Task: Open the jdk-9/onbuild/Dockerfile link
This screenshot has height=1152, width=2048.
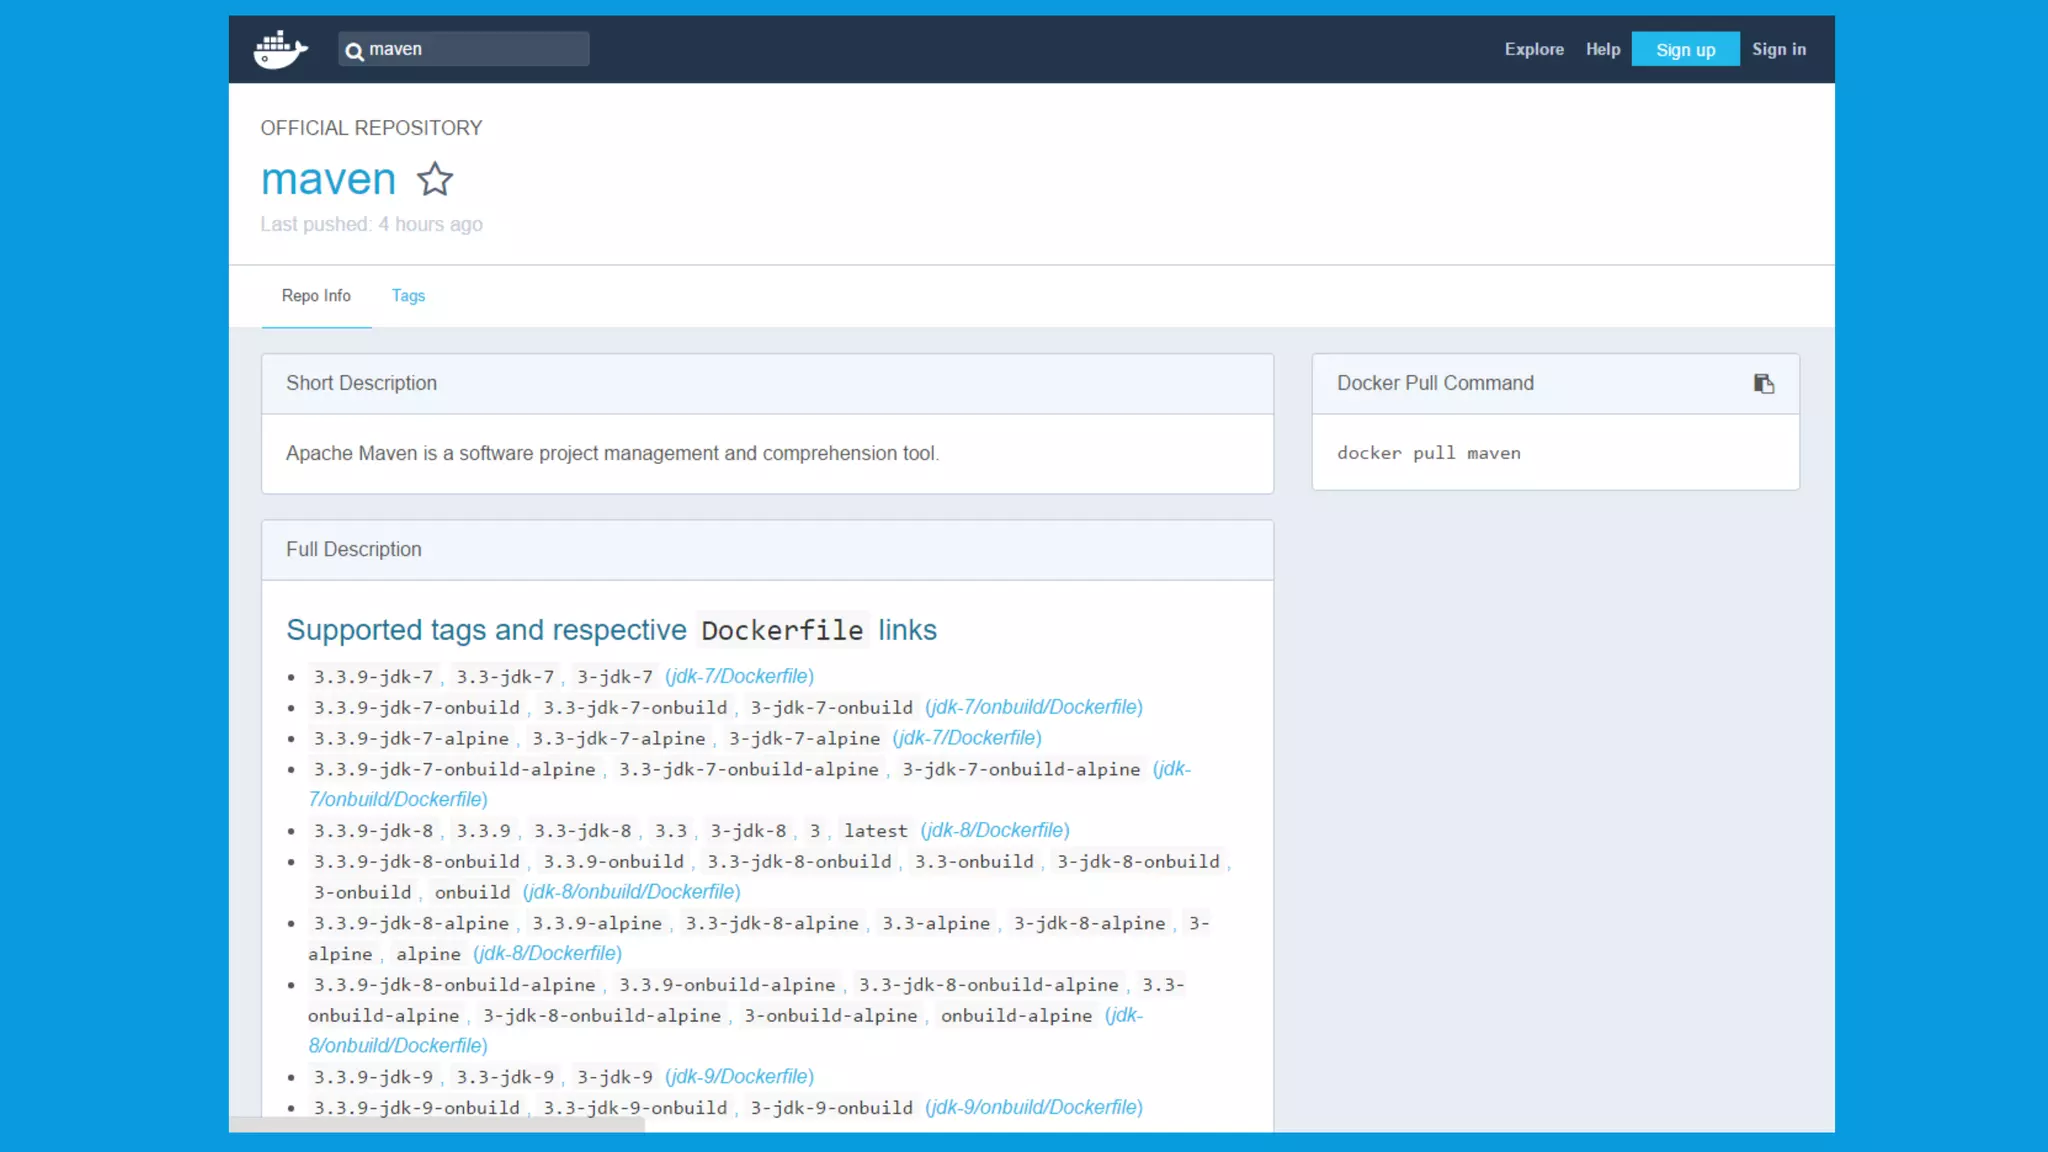Action: pyautogui.click(x=1033, y=1108)
